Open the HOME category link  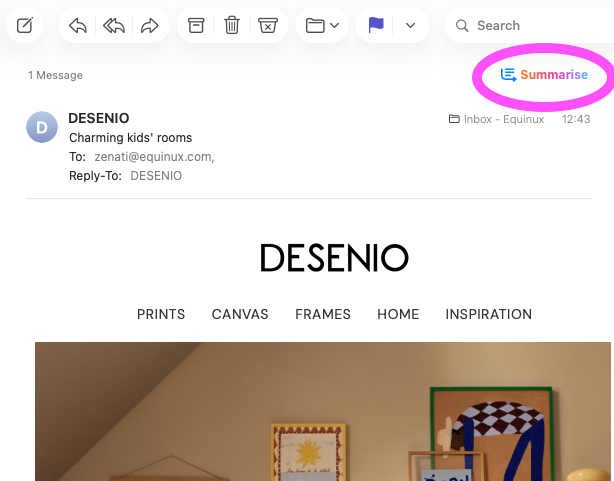(398, 314)
